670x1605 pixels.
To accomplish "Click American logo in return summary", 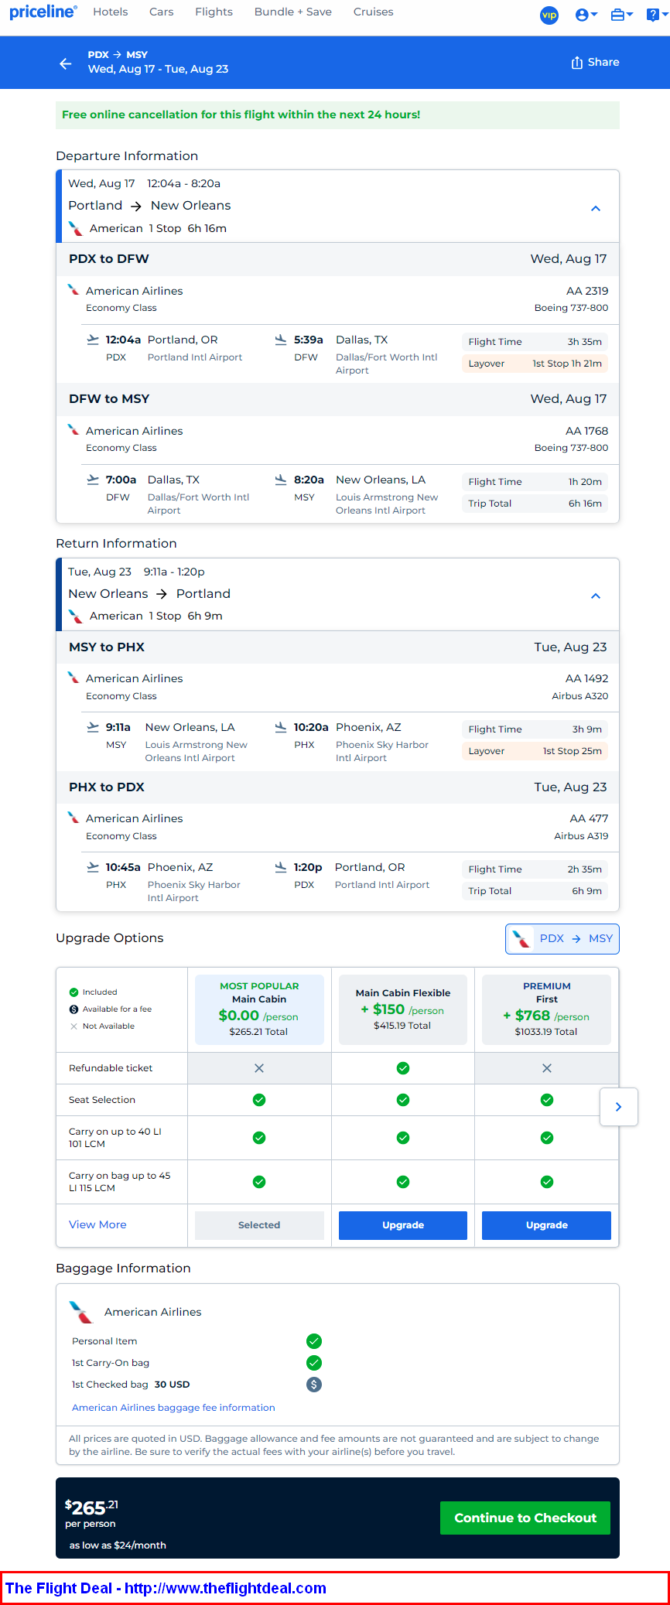I will 76,616.
